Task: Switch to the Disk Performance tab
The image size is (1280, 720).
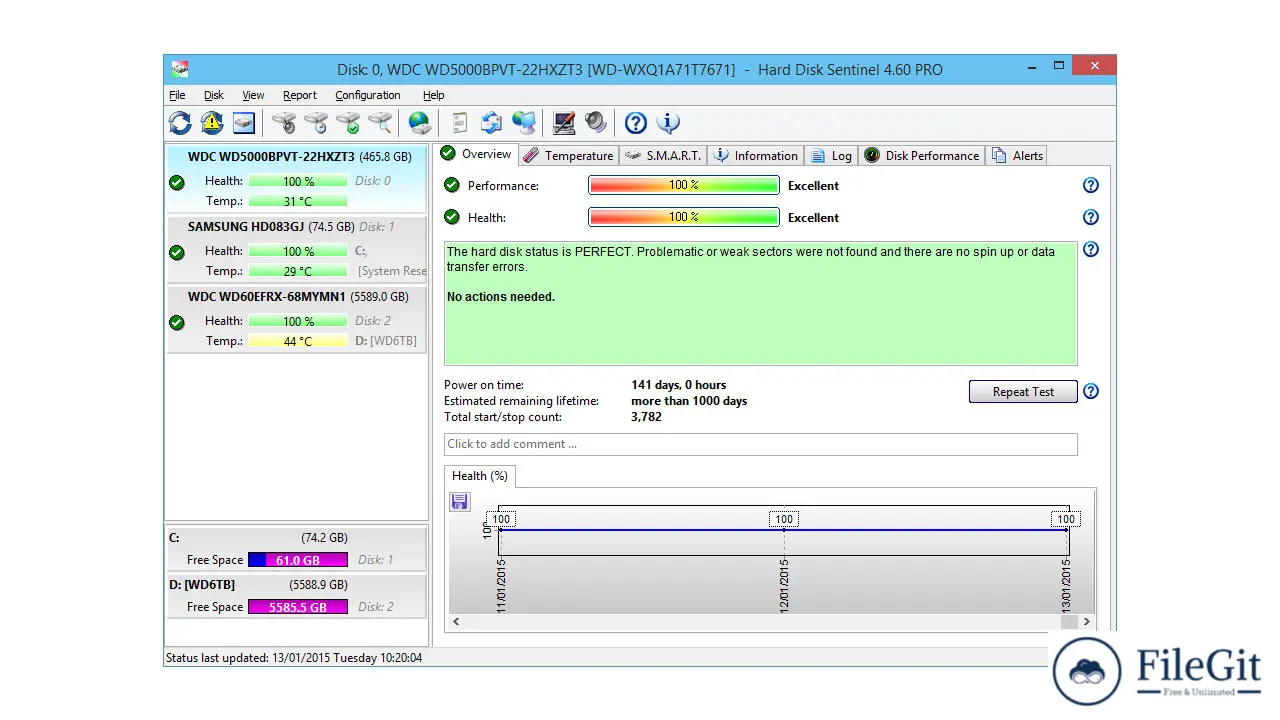Action: (922, 155)
